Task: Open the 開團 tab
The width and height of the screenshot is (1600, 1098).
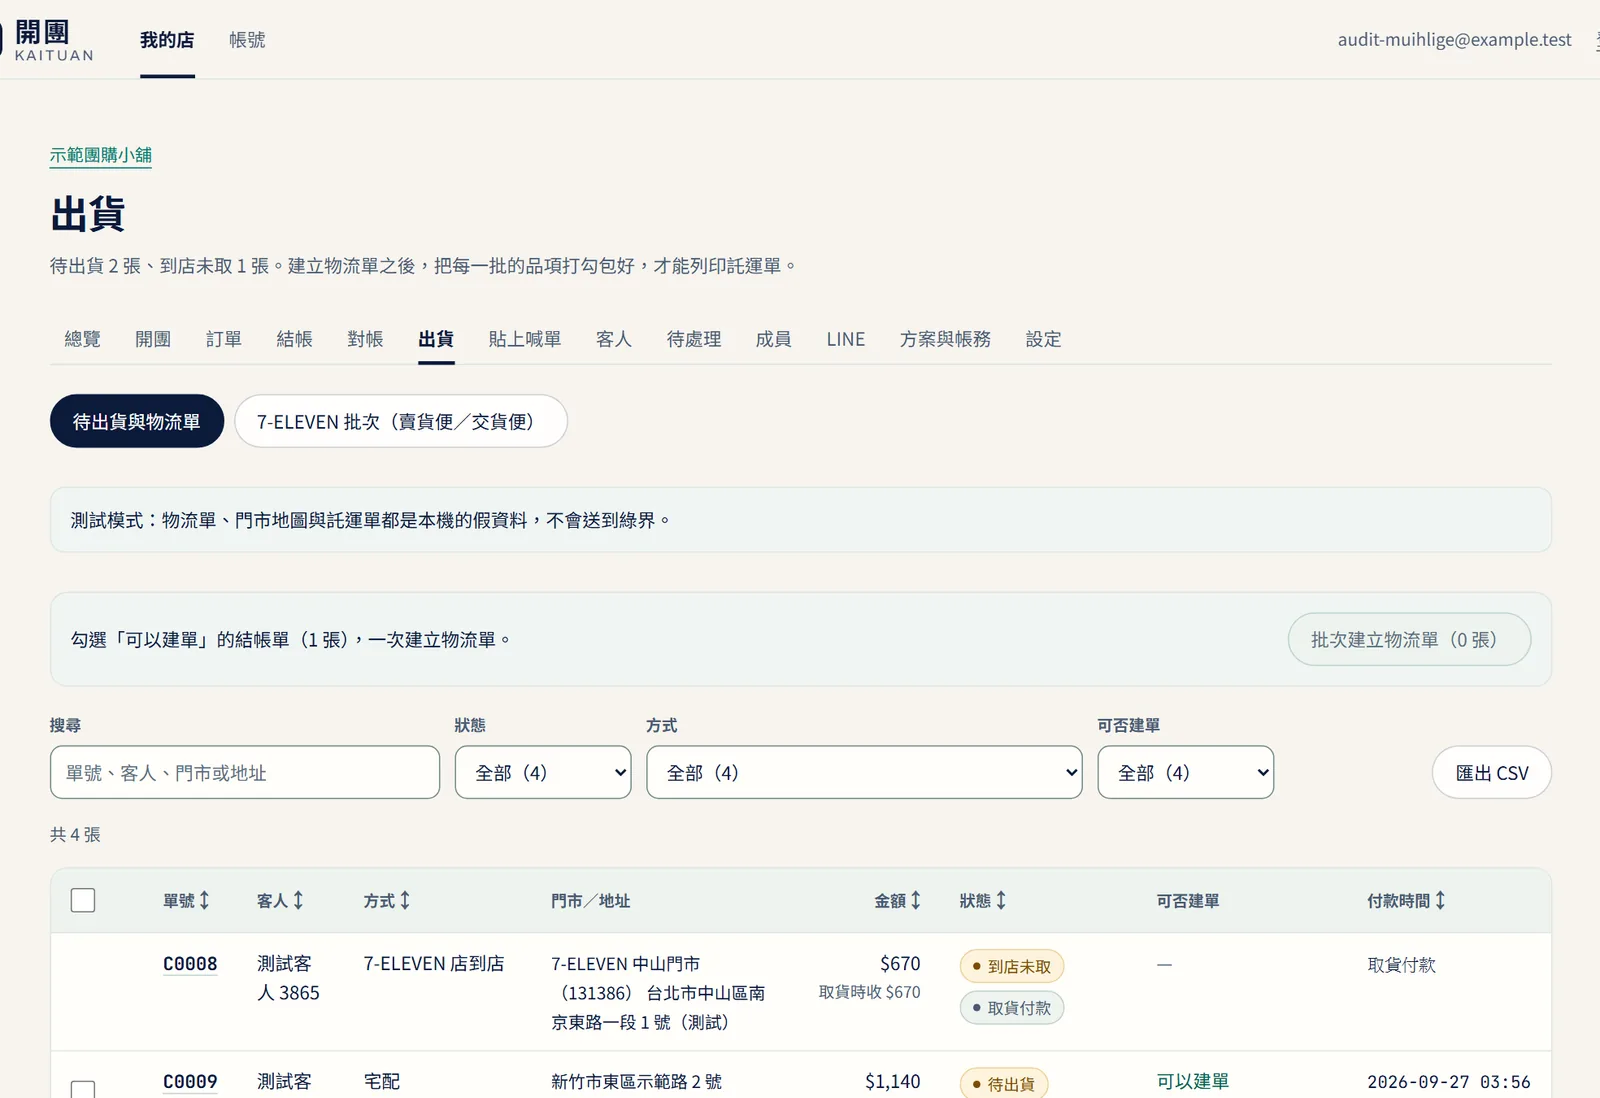Action: [x=153, y=339]
